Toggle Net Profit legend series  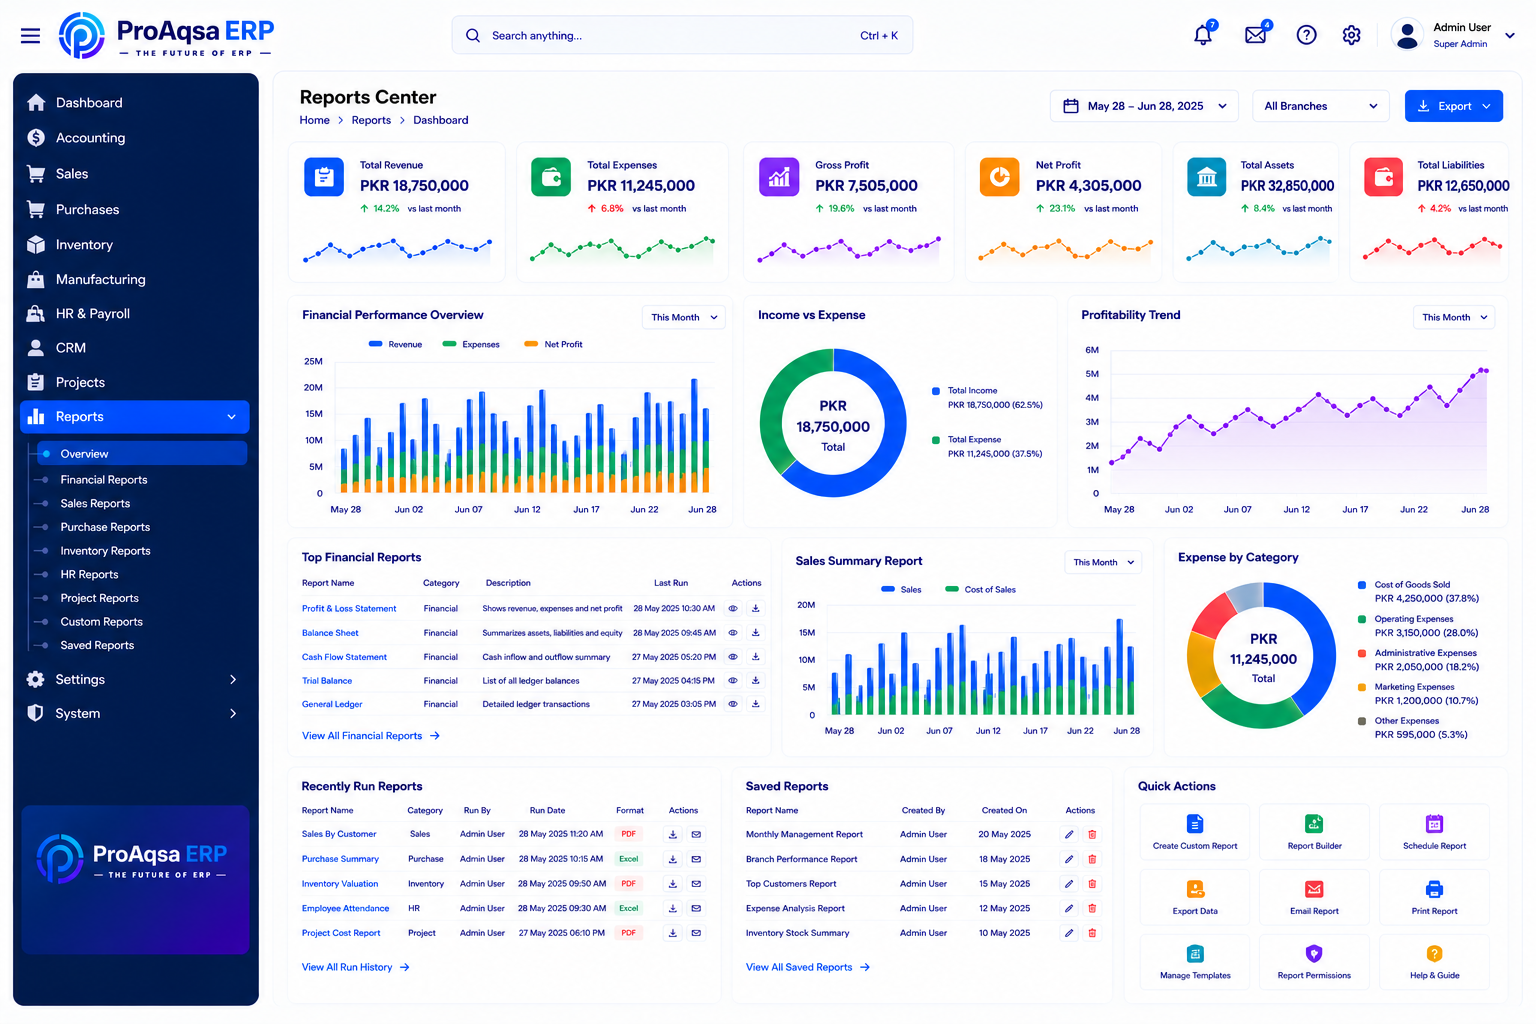point(553,344)
